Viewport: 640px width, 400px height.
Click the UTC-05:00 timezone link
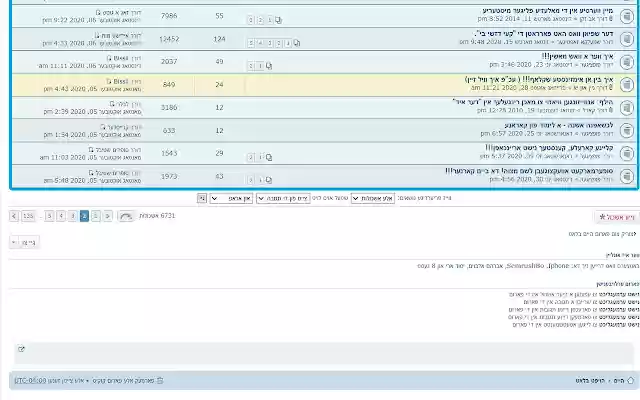[31, 380]
